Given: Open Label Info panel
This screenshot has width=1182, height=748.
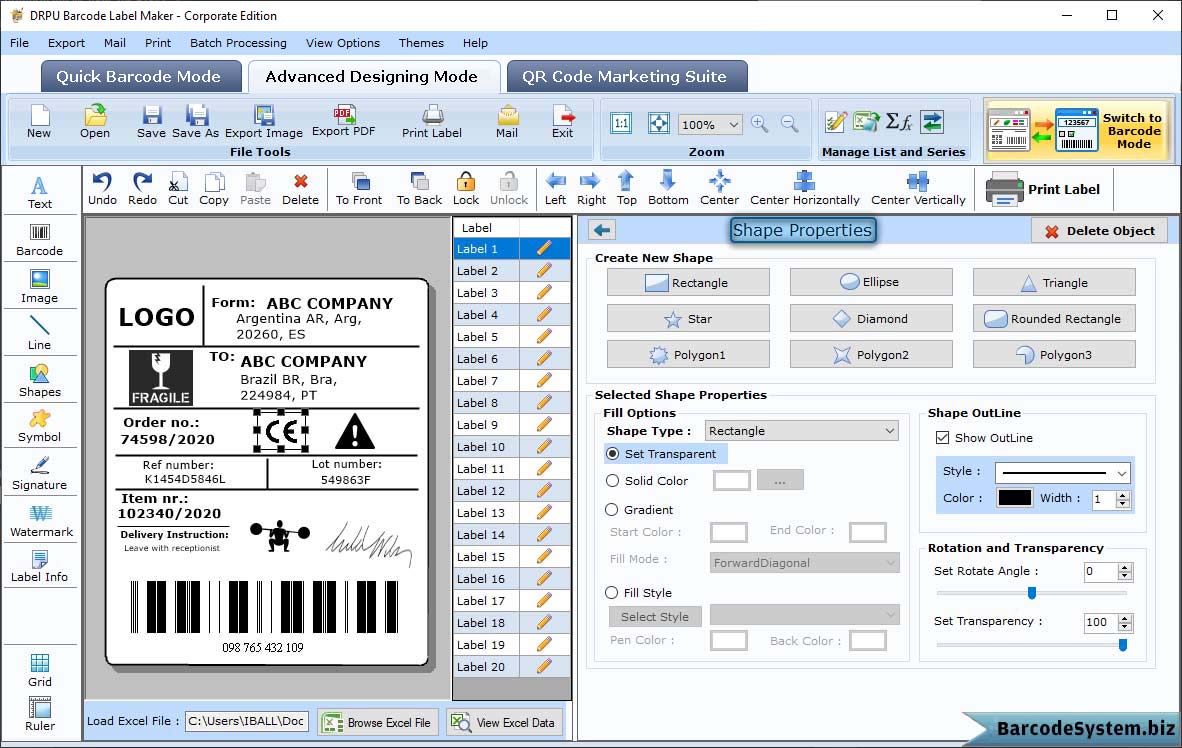Looking at the screenshot, I should click(40, 566).
